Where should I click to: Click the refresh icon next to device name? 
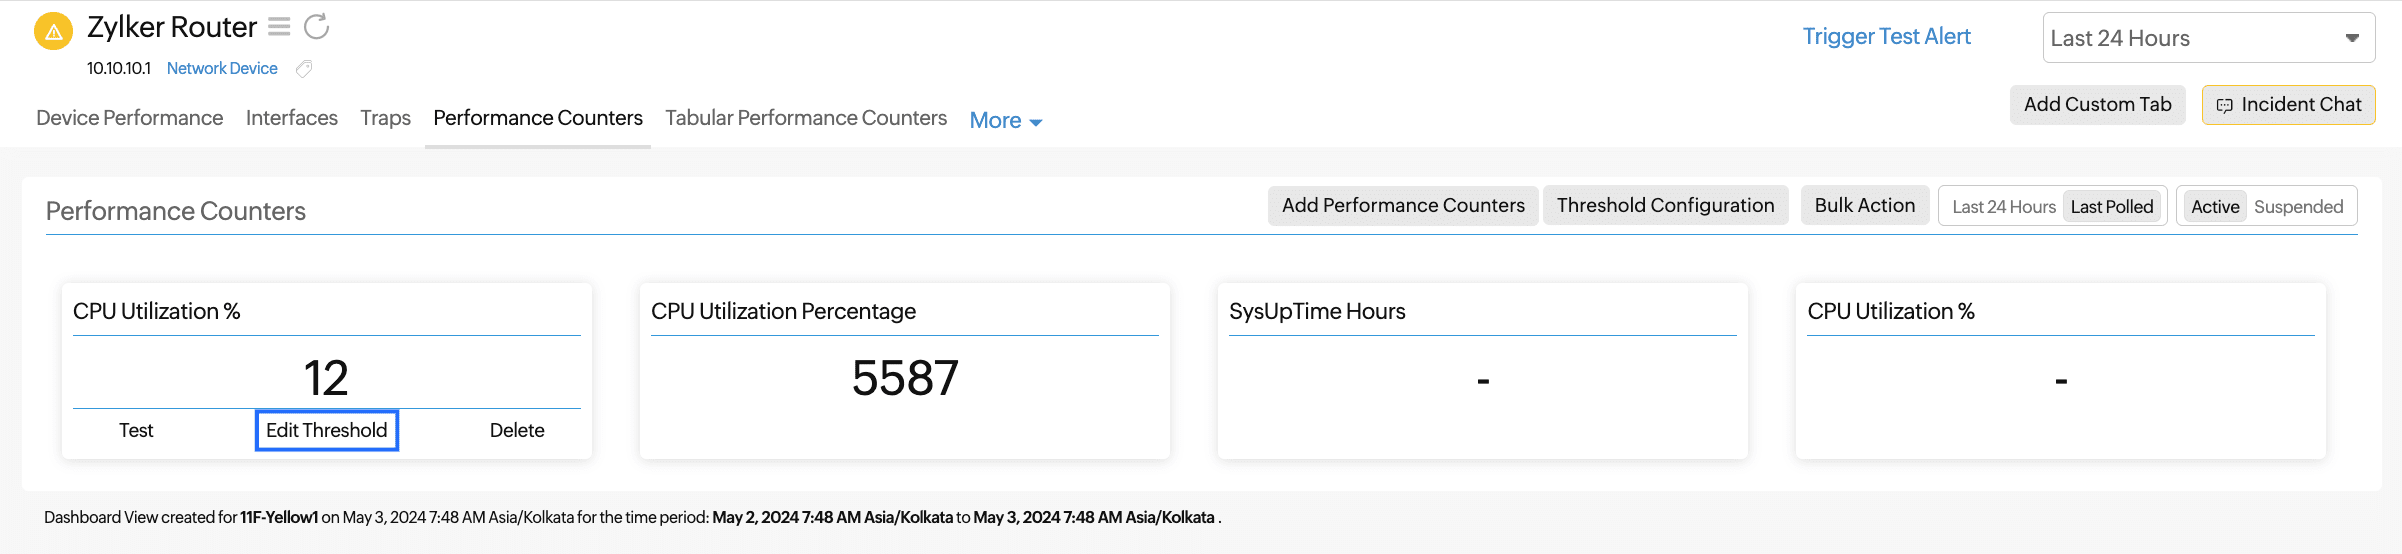(x=316, y=27)
